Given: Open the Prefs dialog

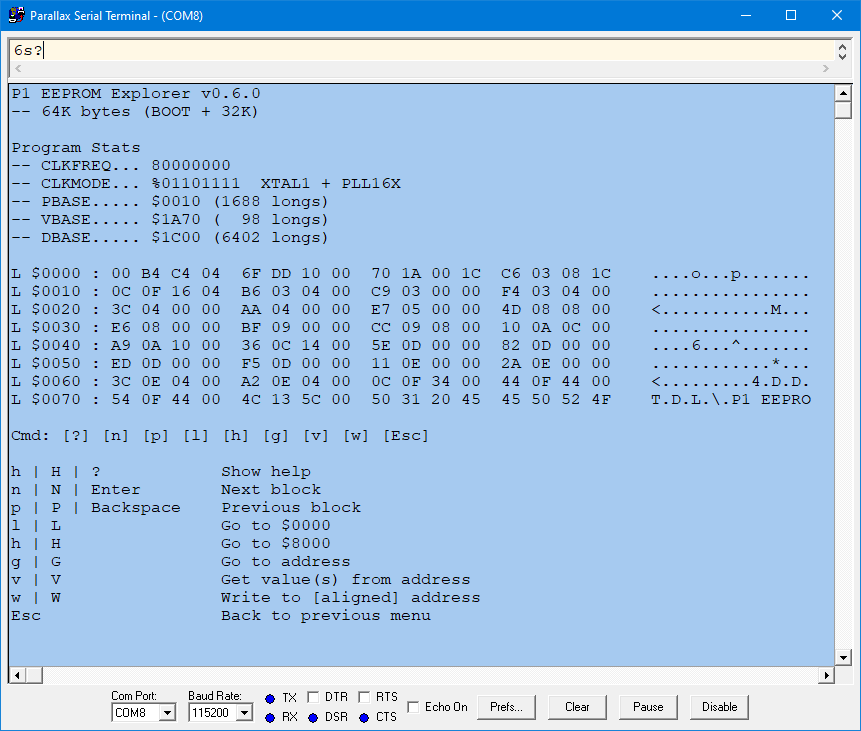Looking at the screenshot, I should click(x=507, y=707).
